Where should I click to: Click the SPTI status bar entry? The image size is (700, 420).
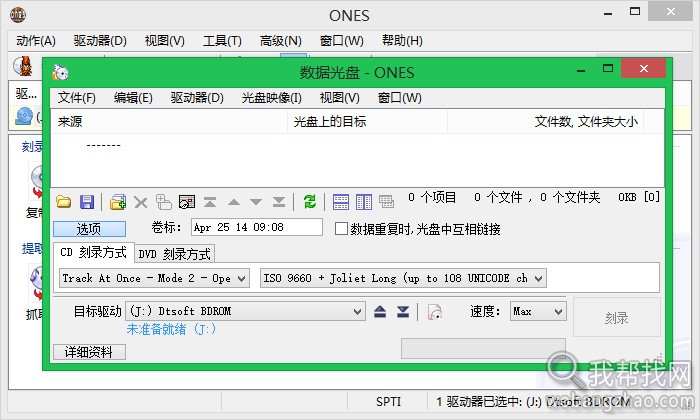tap(388, 402)
